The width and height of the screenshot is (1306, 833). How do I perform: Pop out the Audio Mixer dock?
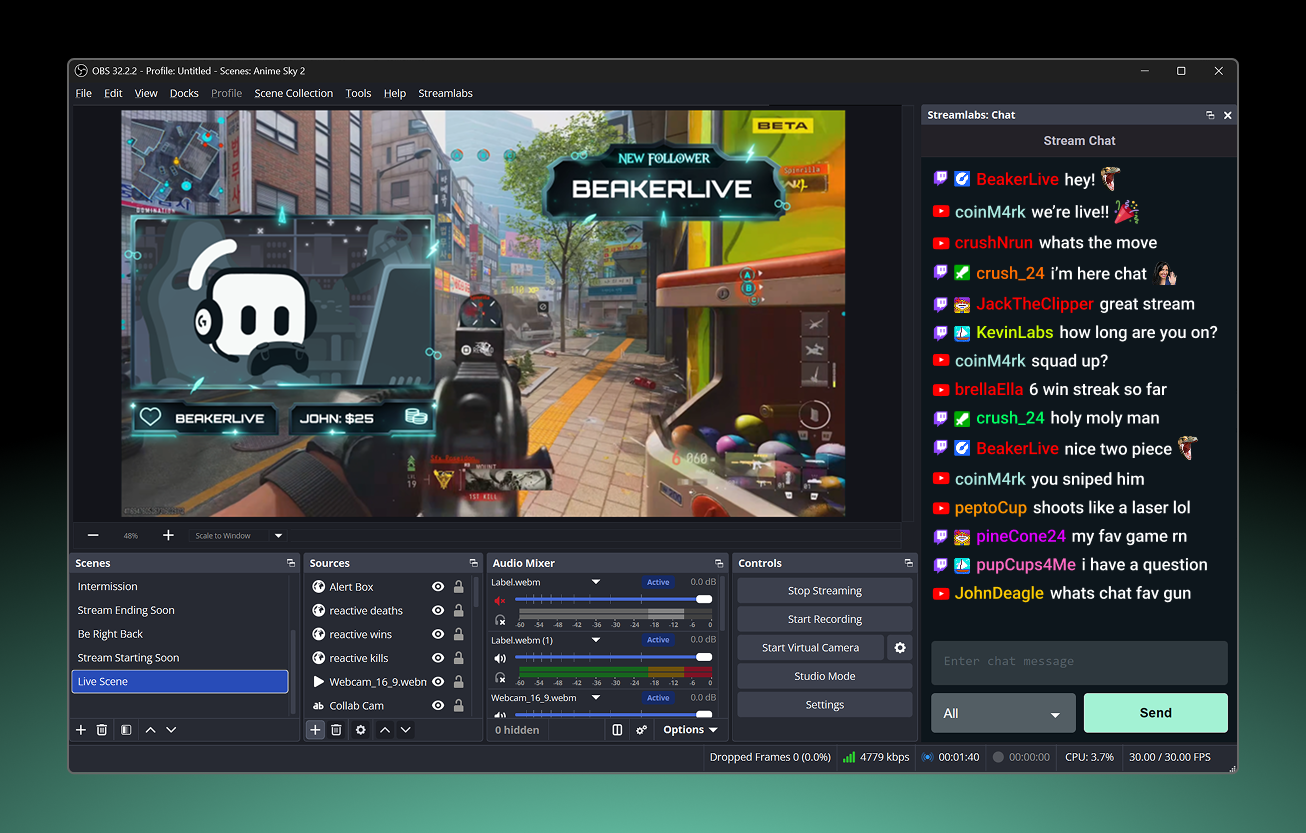[719, 563]
